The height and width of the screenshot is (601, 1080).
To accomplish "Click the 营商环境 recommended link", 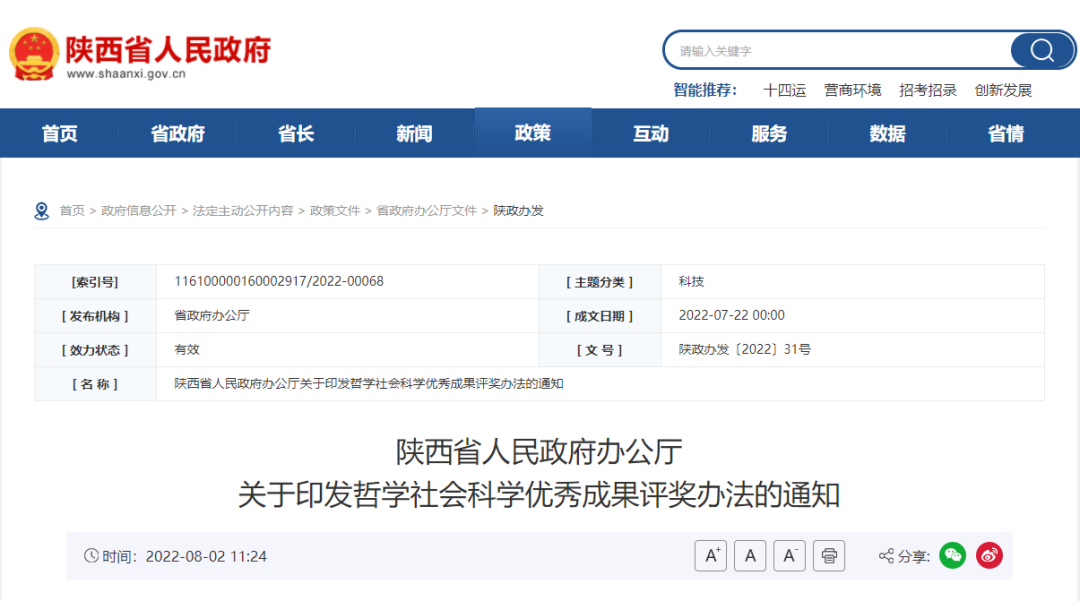I will click(x=852, y=89).
